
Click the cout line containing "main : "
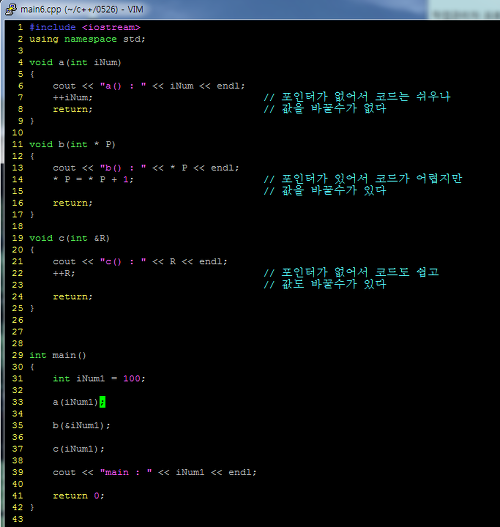154,472
